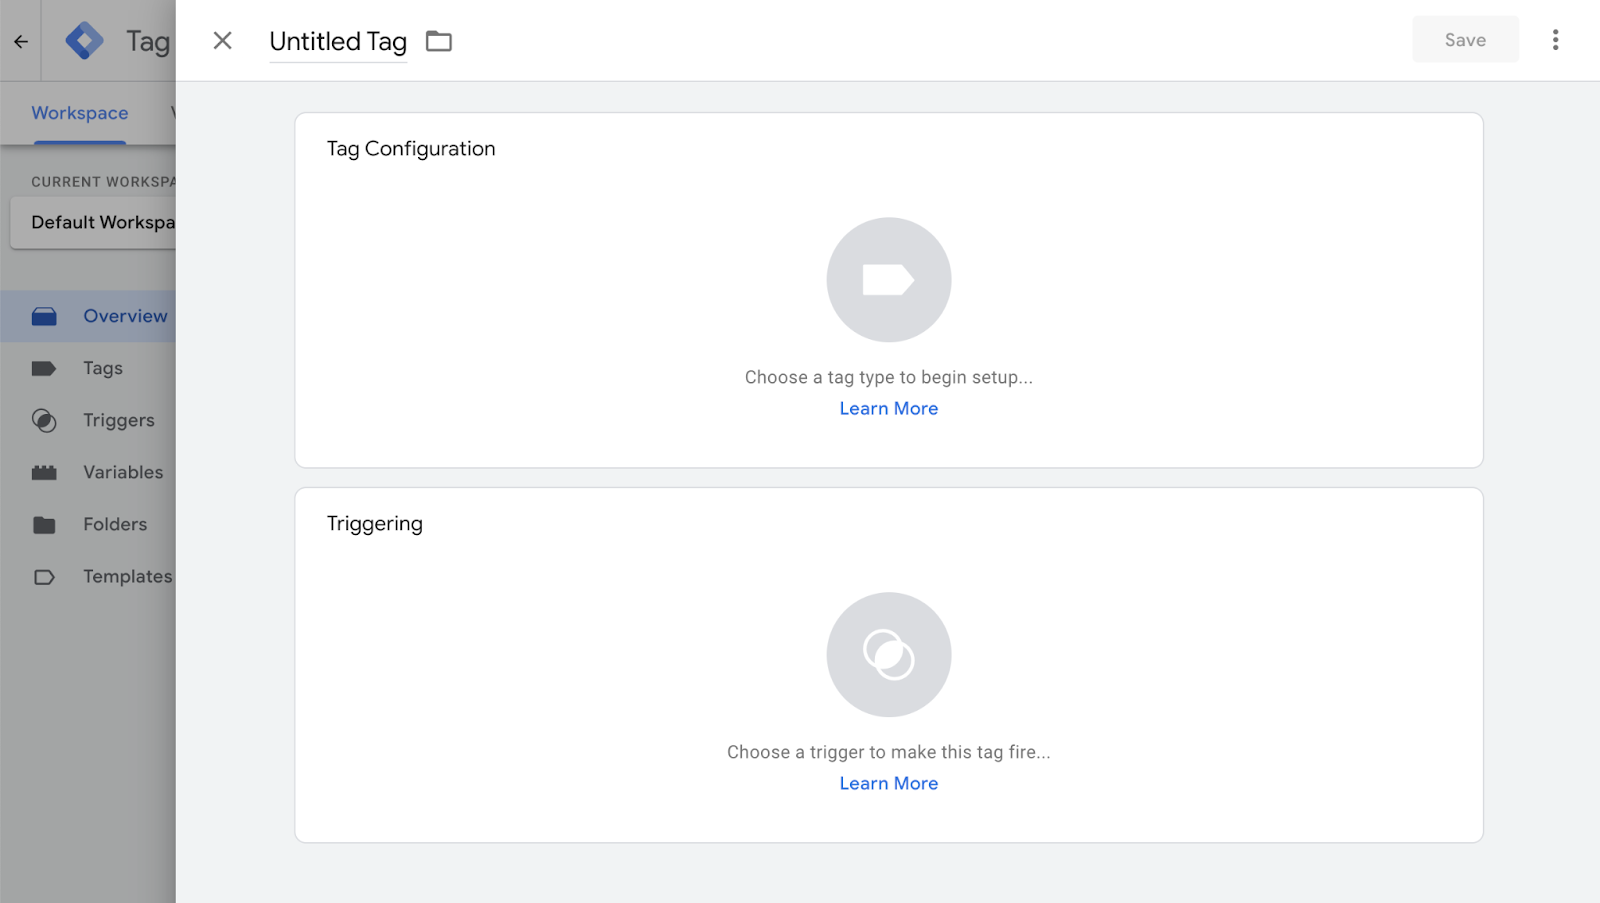Click the back arrow in header

tap(21, 42)
